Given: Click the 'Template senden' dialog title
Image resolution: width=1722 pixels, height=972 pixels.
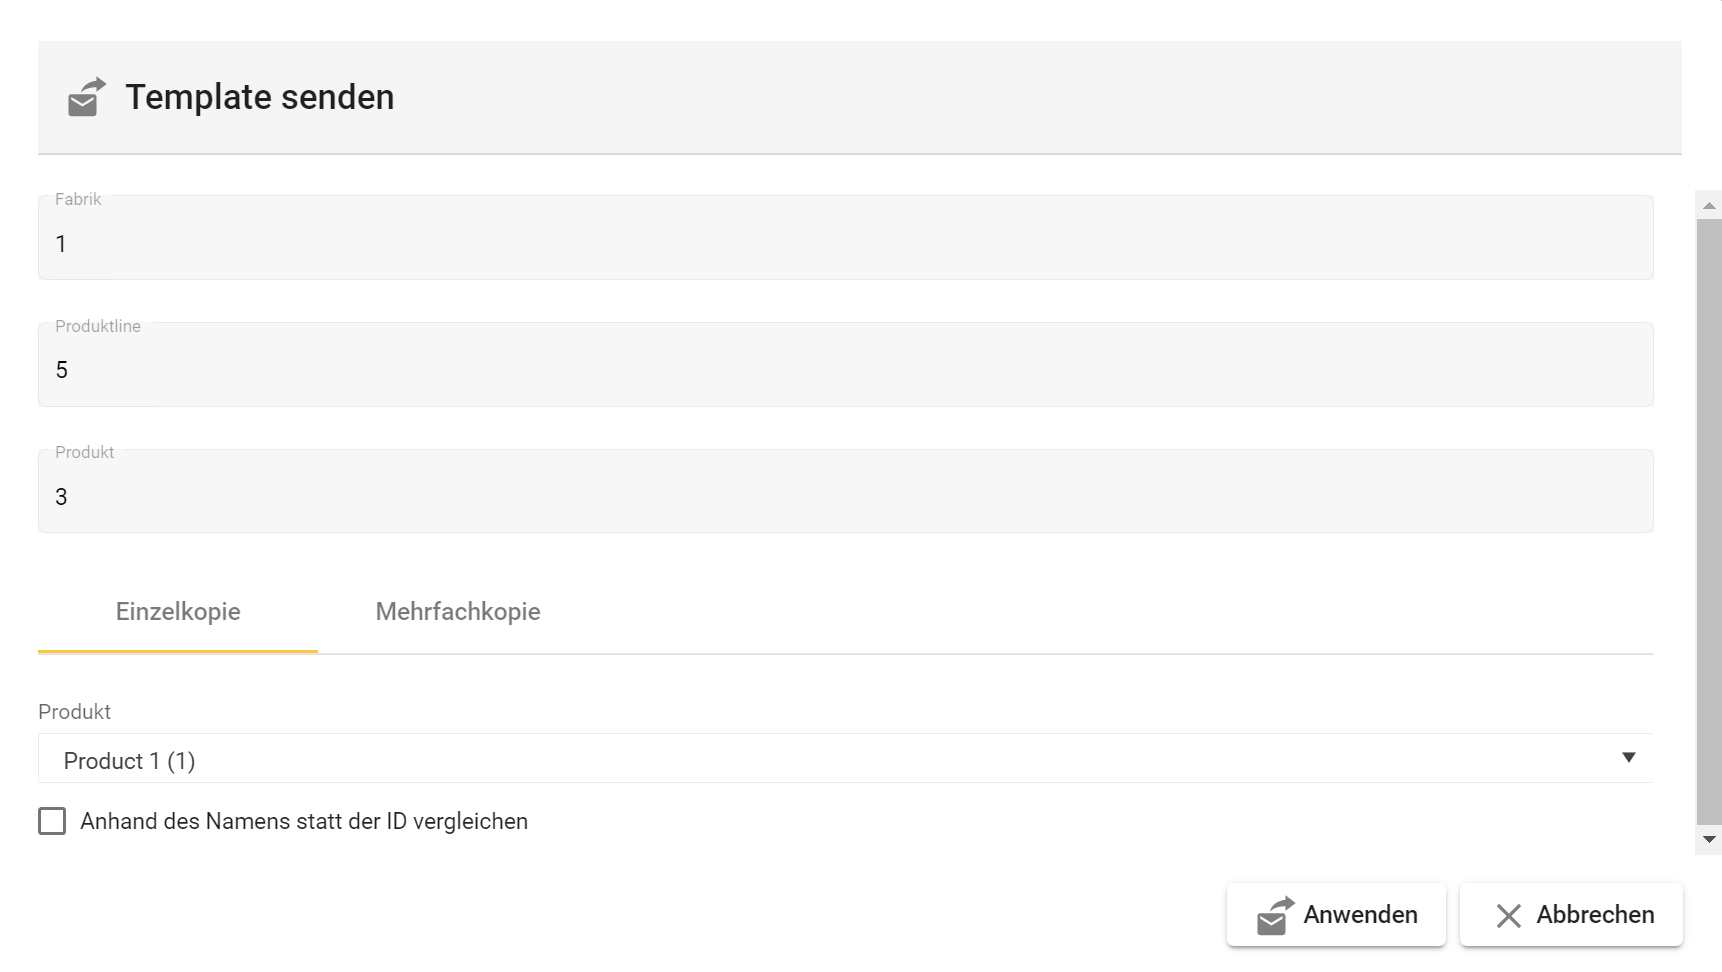Looking at the screenshot, I should coord(260,97).
